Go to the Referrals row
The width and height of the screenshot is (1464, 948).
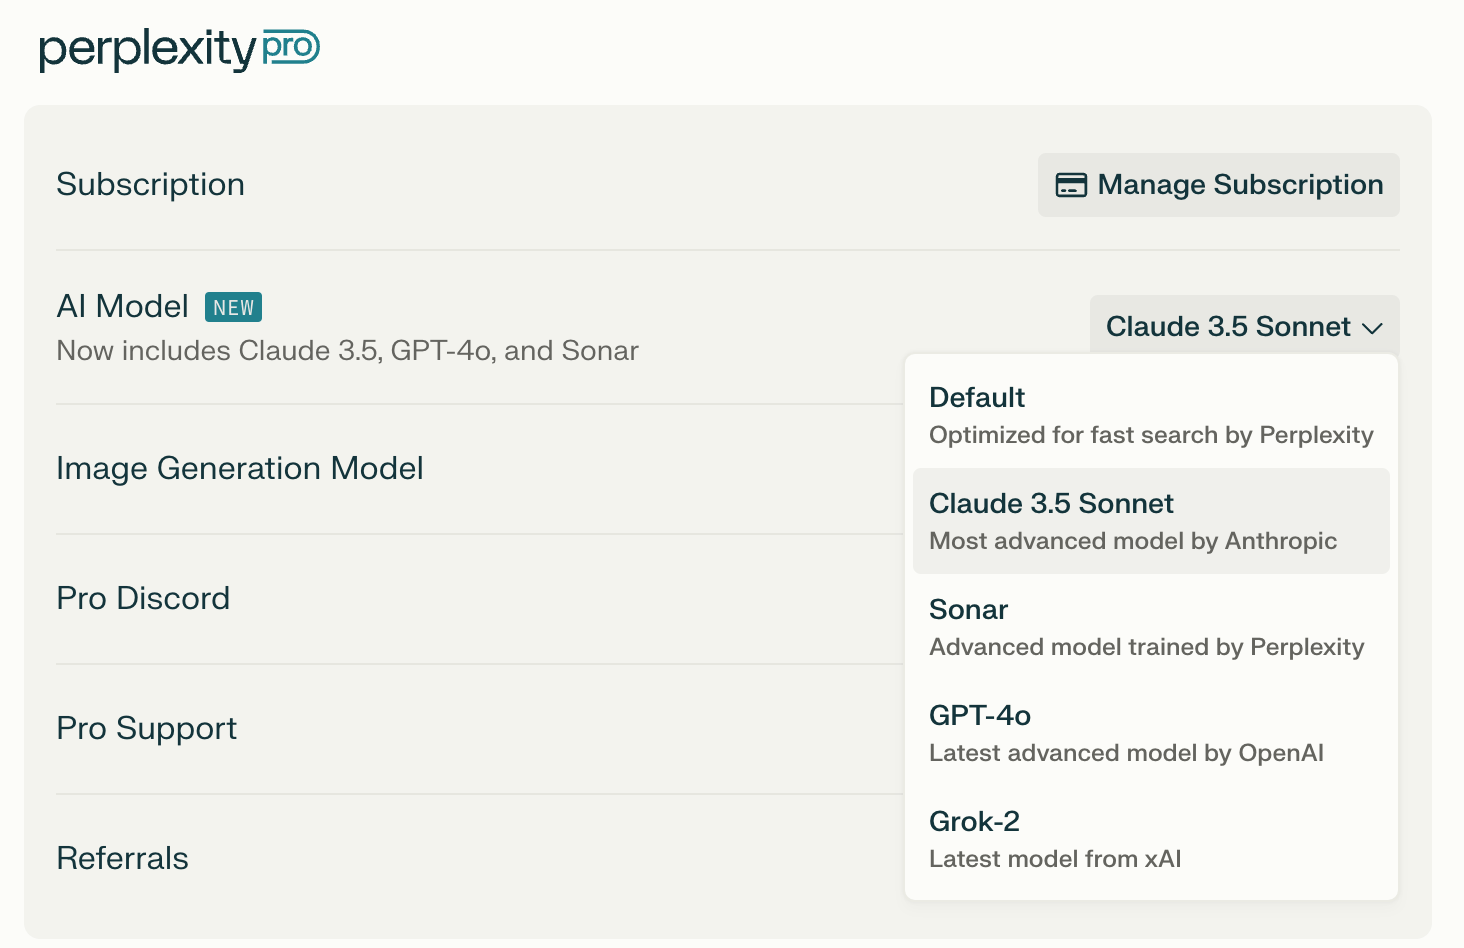tap(122, 858)
